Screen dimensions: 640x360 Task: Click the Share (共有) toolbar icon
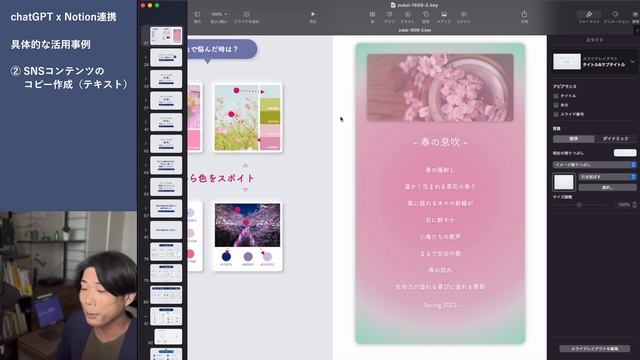[x=524, y=14]
